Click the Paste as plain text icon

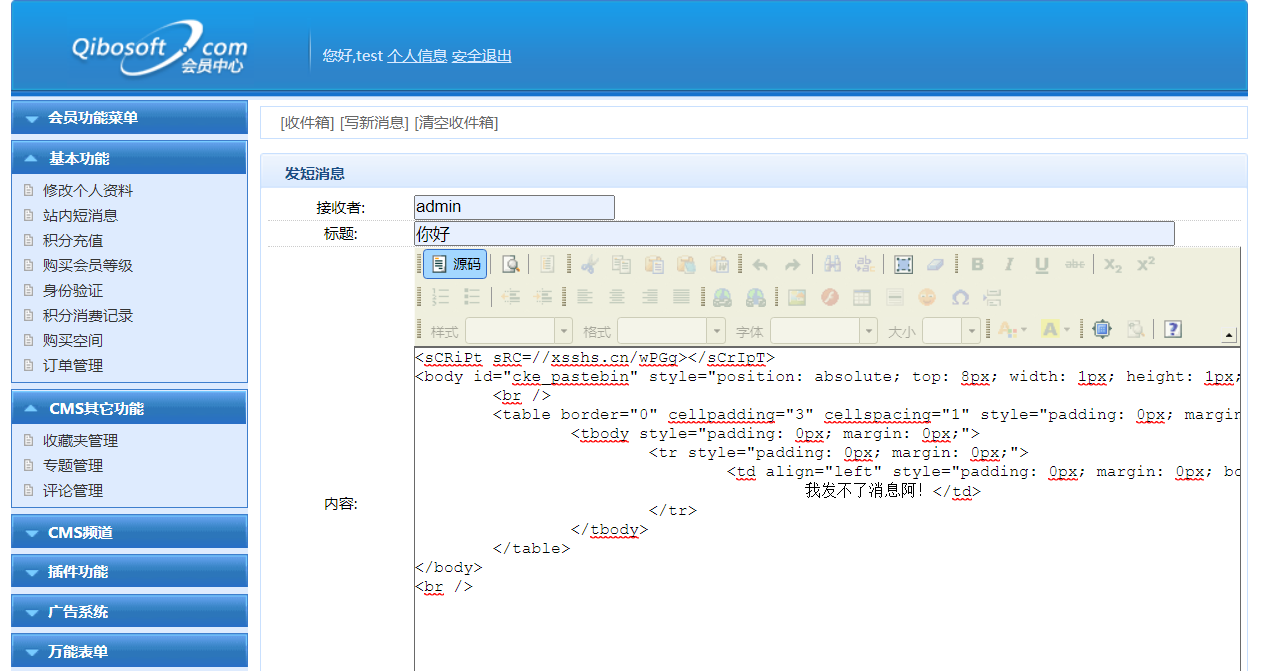(x=686, y=264)
